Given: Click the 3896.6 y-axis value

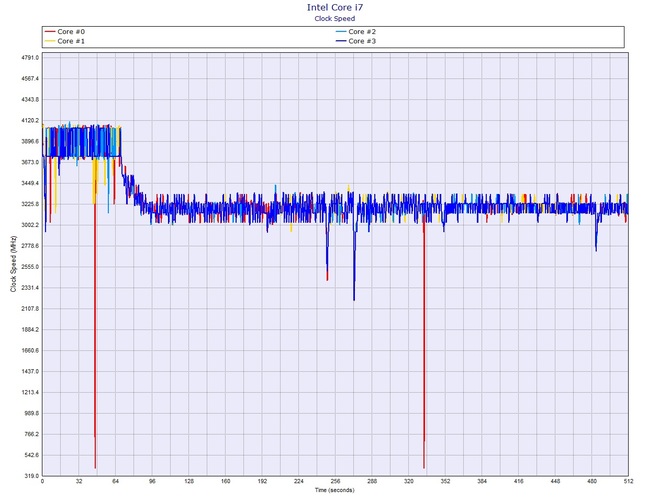Looking at the screenshot, I should coord(30,141).
